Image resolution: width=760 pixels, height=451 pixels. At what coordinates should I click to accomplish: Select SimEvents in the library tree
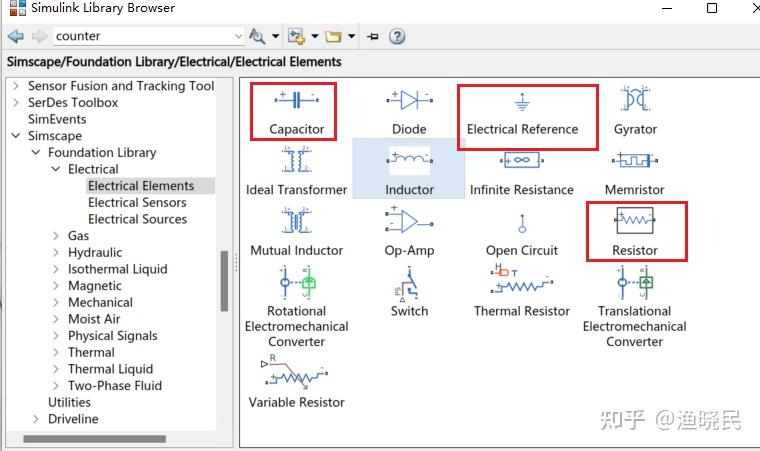click(57, 119)
